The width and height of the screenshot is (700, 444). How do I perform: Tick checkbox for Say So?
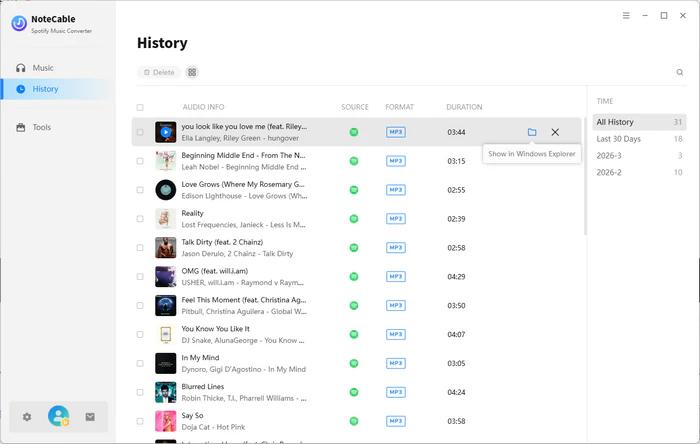coord(140,421)
